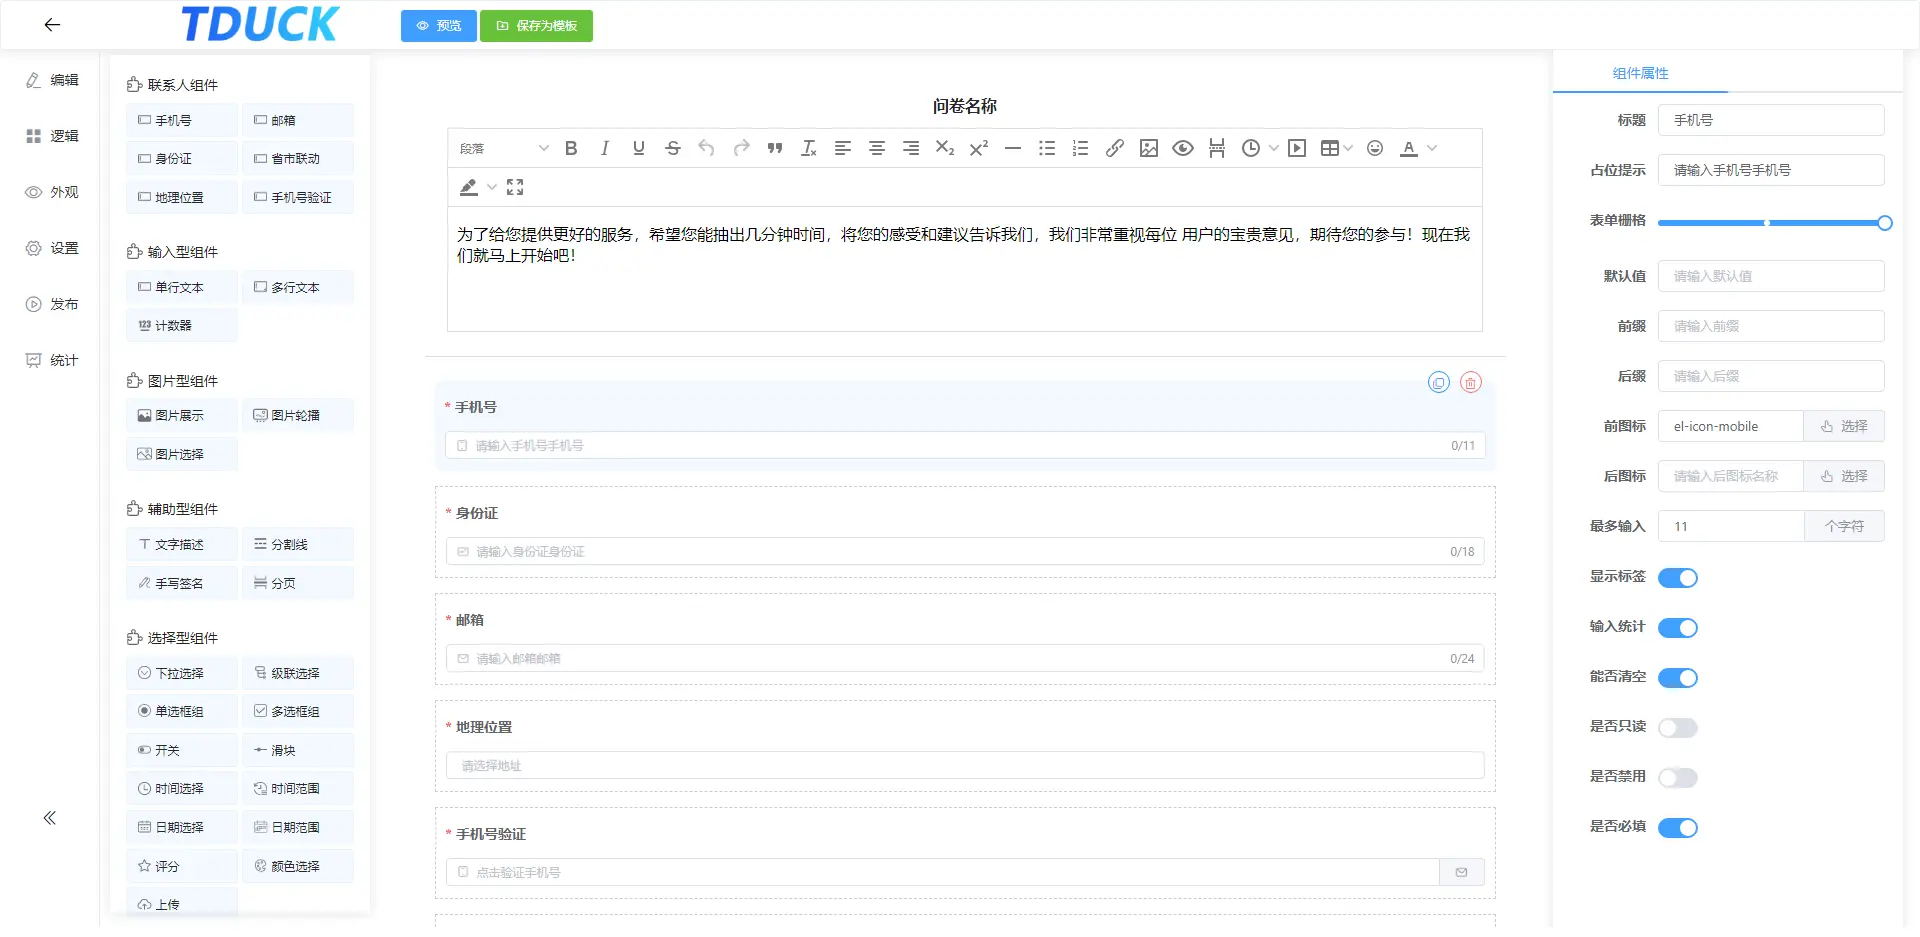The height and width of the screenshot is (937, 1920).
Task: Toggle bold formatting in the editor toolbar
Action: tap(571, 148)
